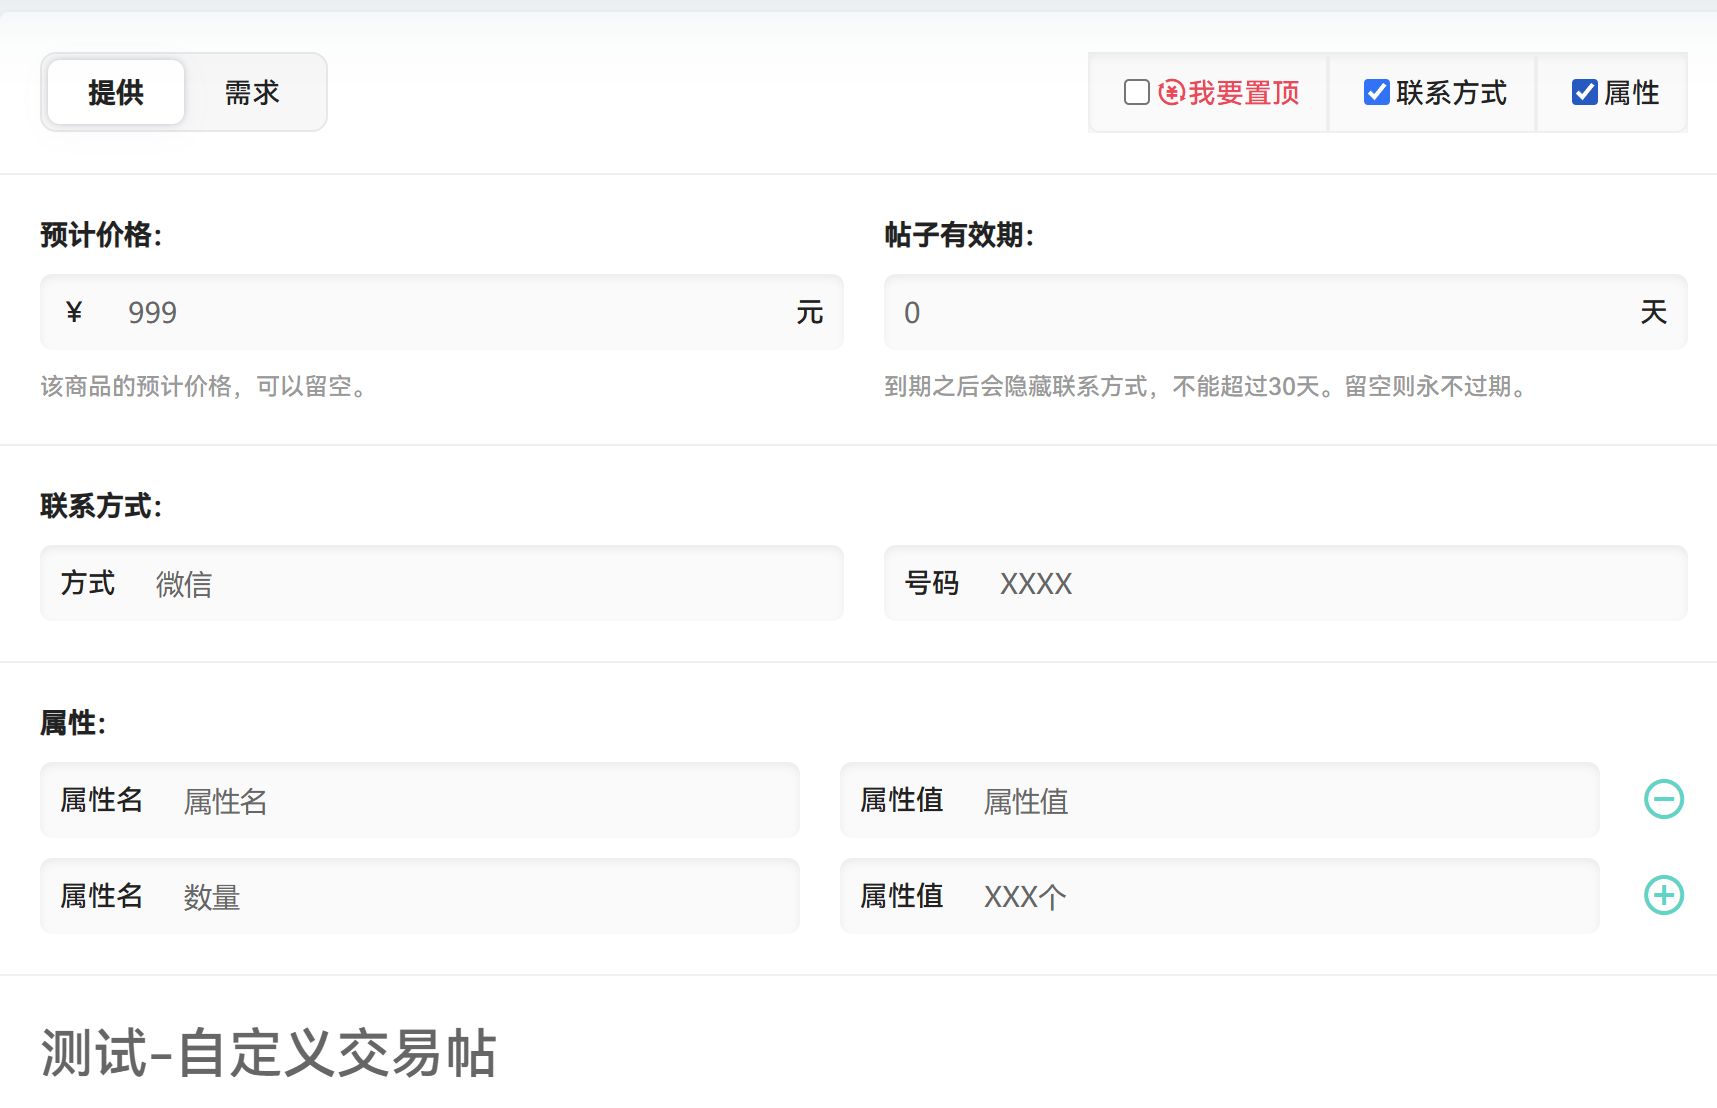Uncheck the 联系方式 checkbox
This screenshot has height=1108, width=1717.
(x=1377, y=93)
